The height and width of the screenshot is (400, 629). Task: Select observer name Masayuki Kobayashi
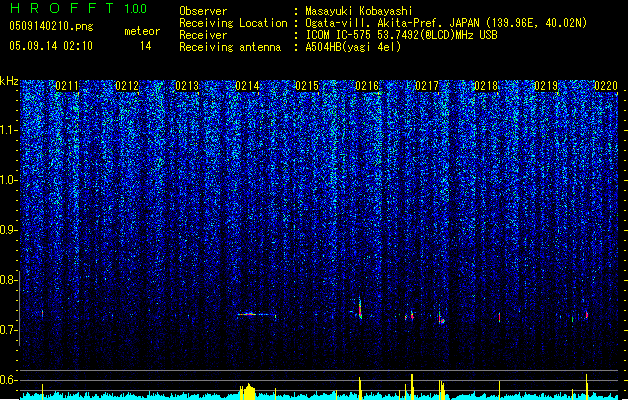pos(359,11)
